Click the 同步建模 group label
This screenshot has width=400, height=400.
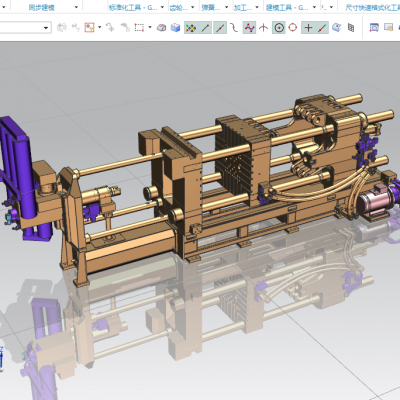[x=42, y=7]
